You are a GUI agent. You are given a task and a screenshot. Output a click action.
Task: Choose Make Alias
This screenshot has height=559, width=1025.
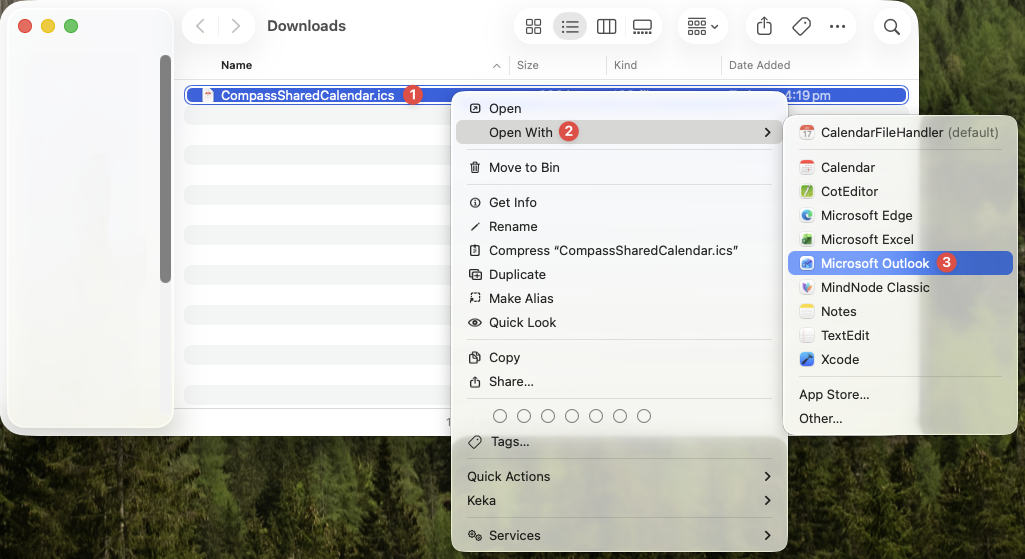619,298
